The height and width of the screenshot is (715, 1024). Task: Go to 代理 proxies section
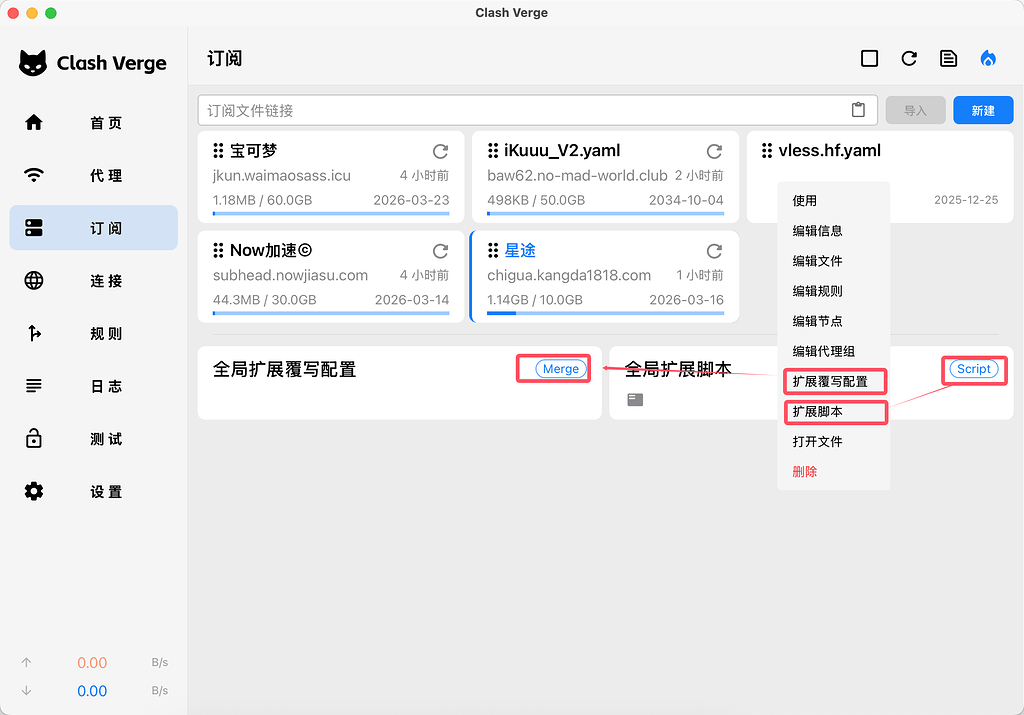(x=93, y=175)
